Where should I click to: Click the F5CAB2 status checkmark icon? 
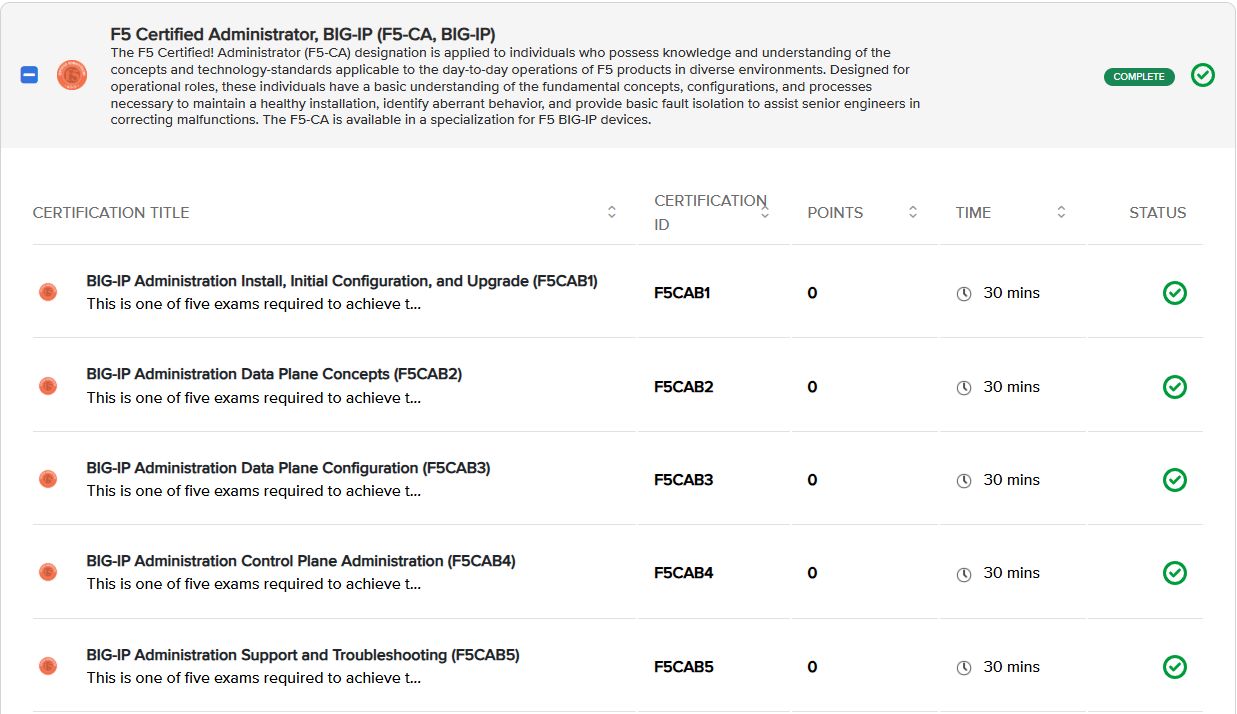click(1175, 387)
